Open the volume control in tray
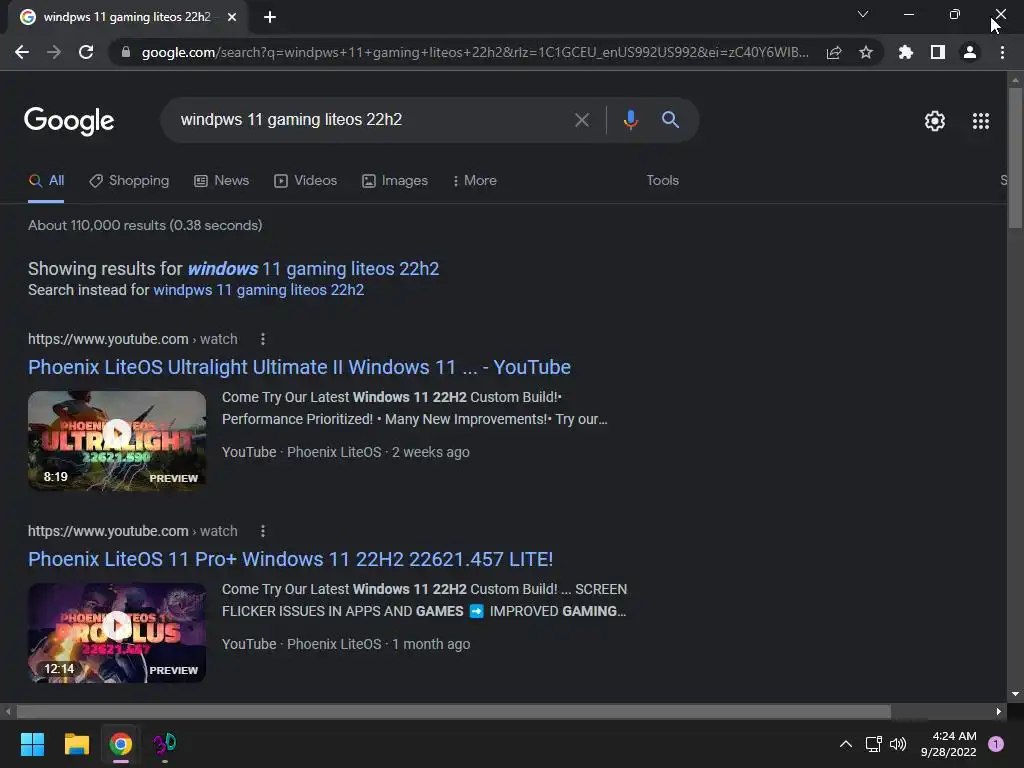This screenshot has width=1024, height=768. 898,744
